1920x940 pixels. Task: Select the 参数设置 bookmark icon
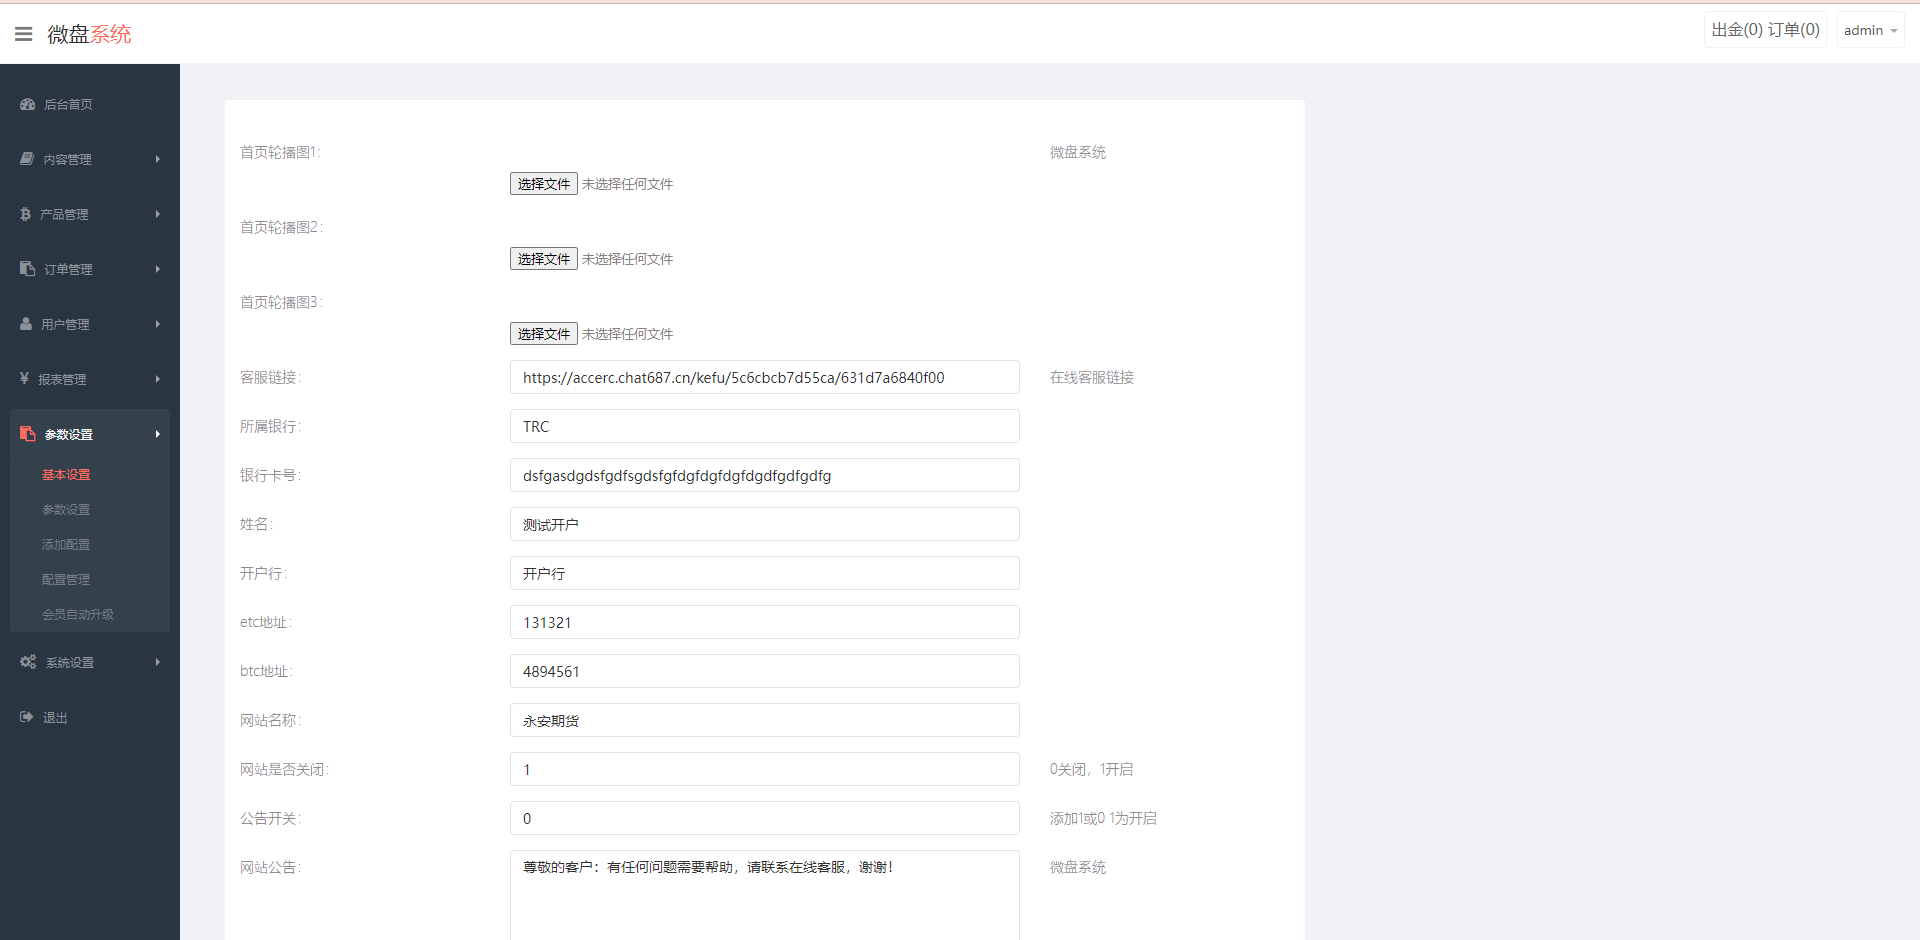coord(27,433)
